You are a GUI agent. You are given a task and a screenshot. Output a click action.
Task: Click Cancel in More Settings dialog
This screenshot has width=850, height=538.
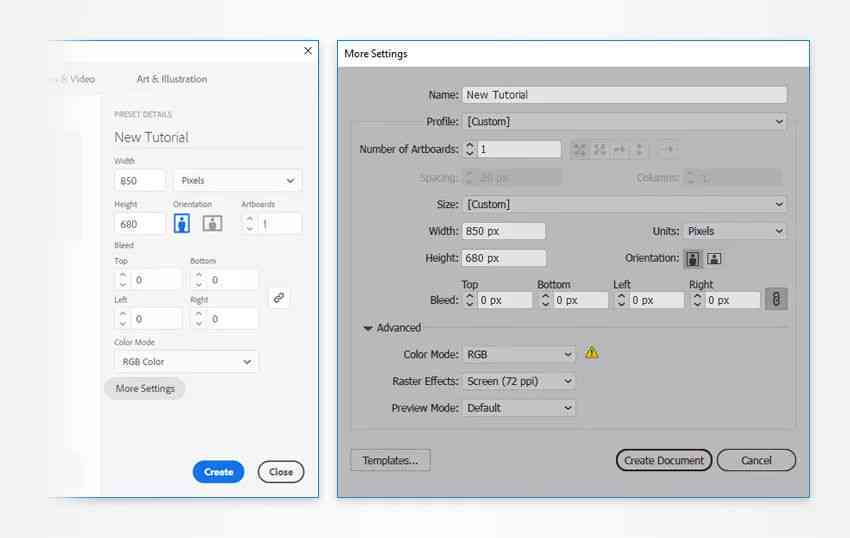pyautogui.click(x=756, y=460)
